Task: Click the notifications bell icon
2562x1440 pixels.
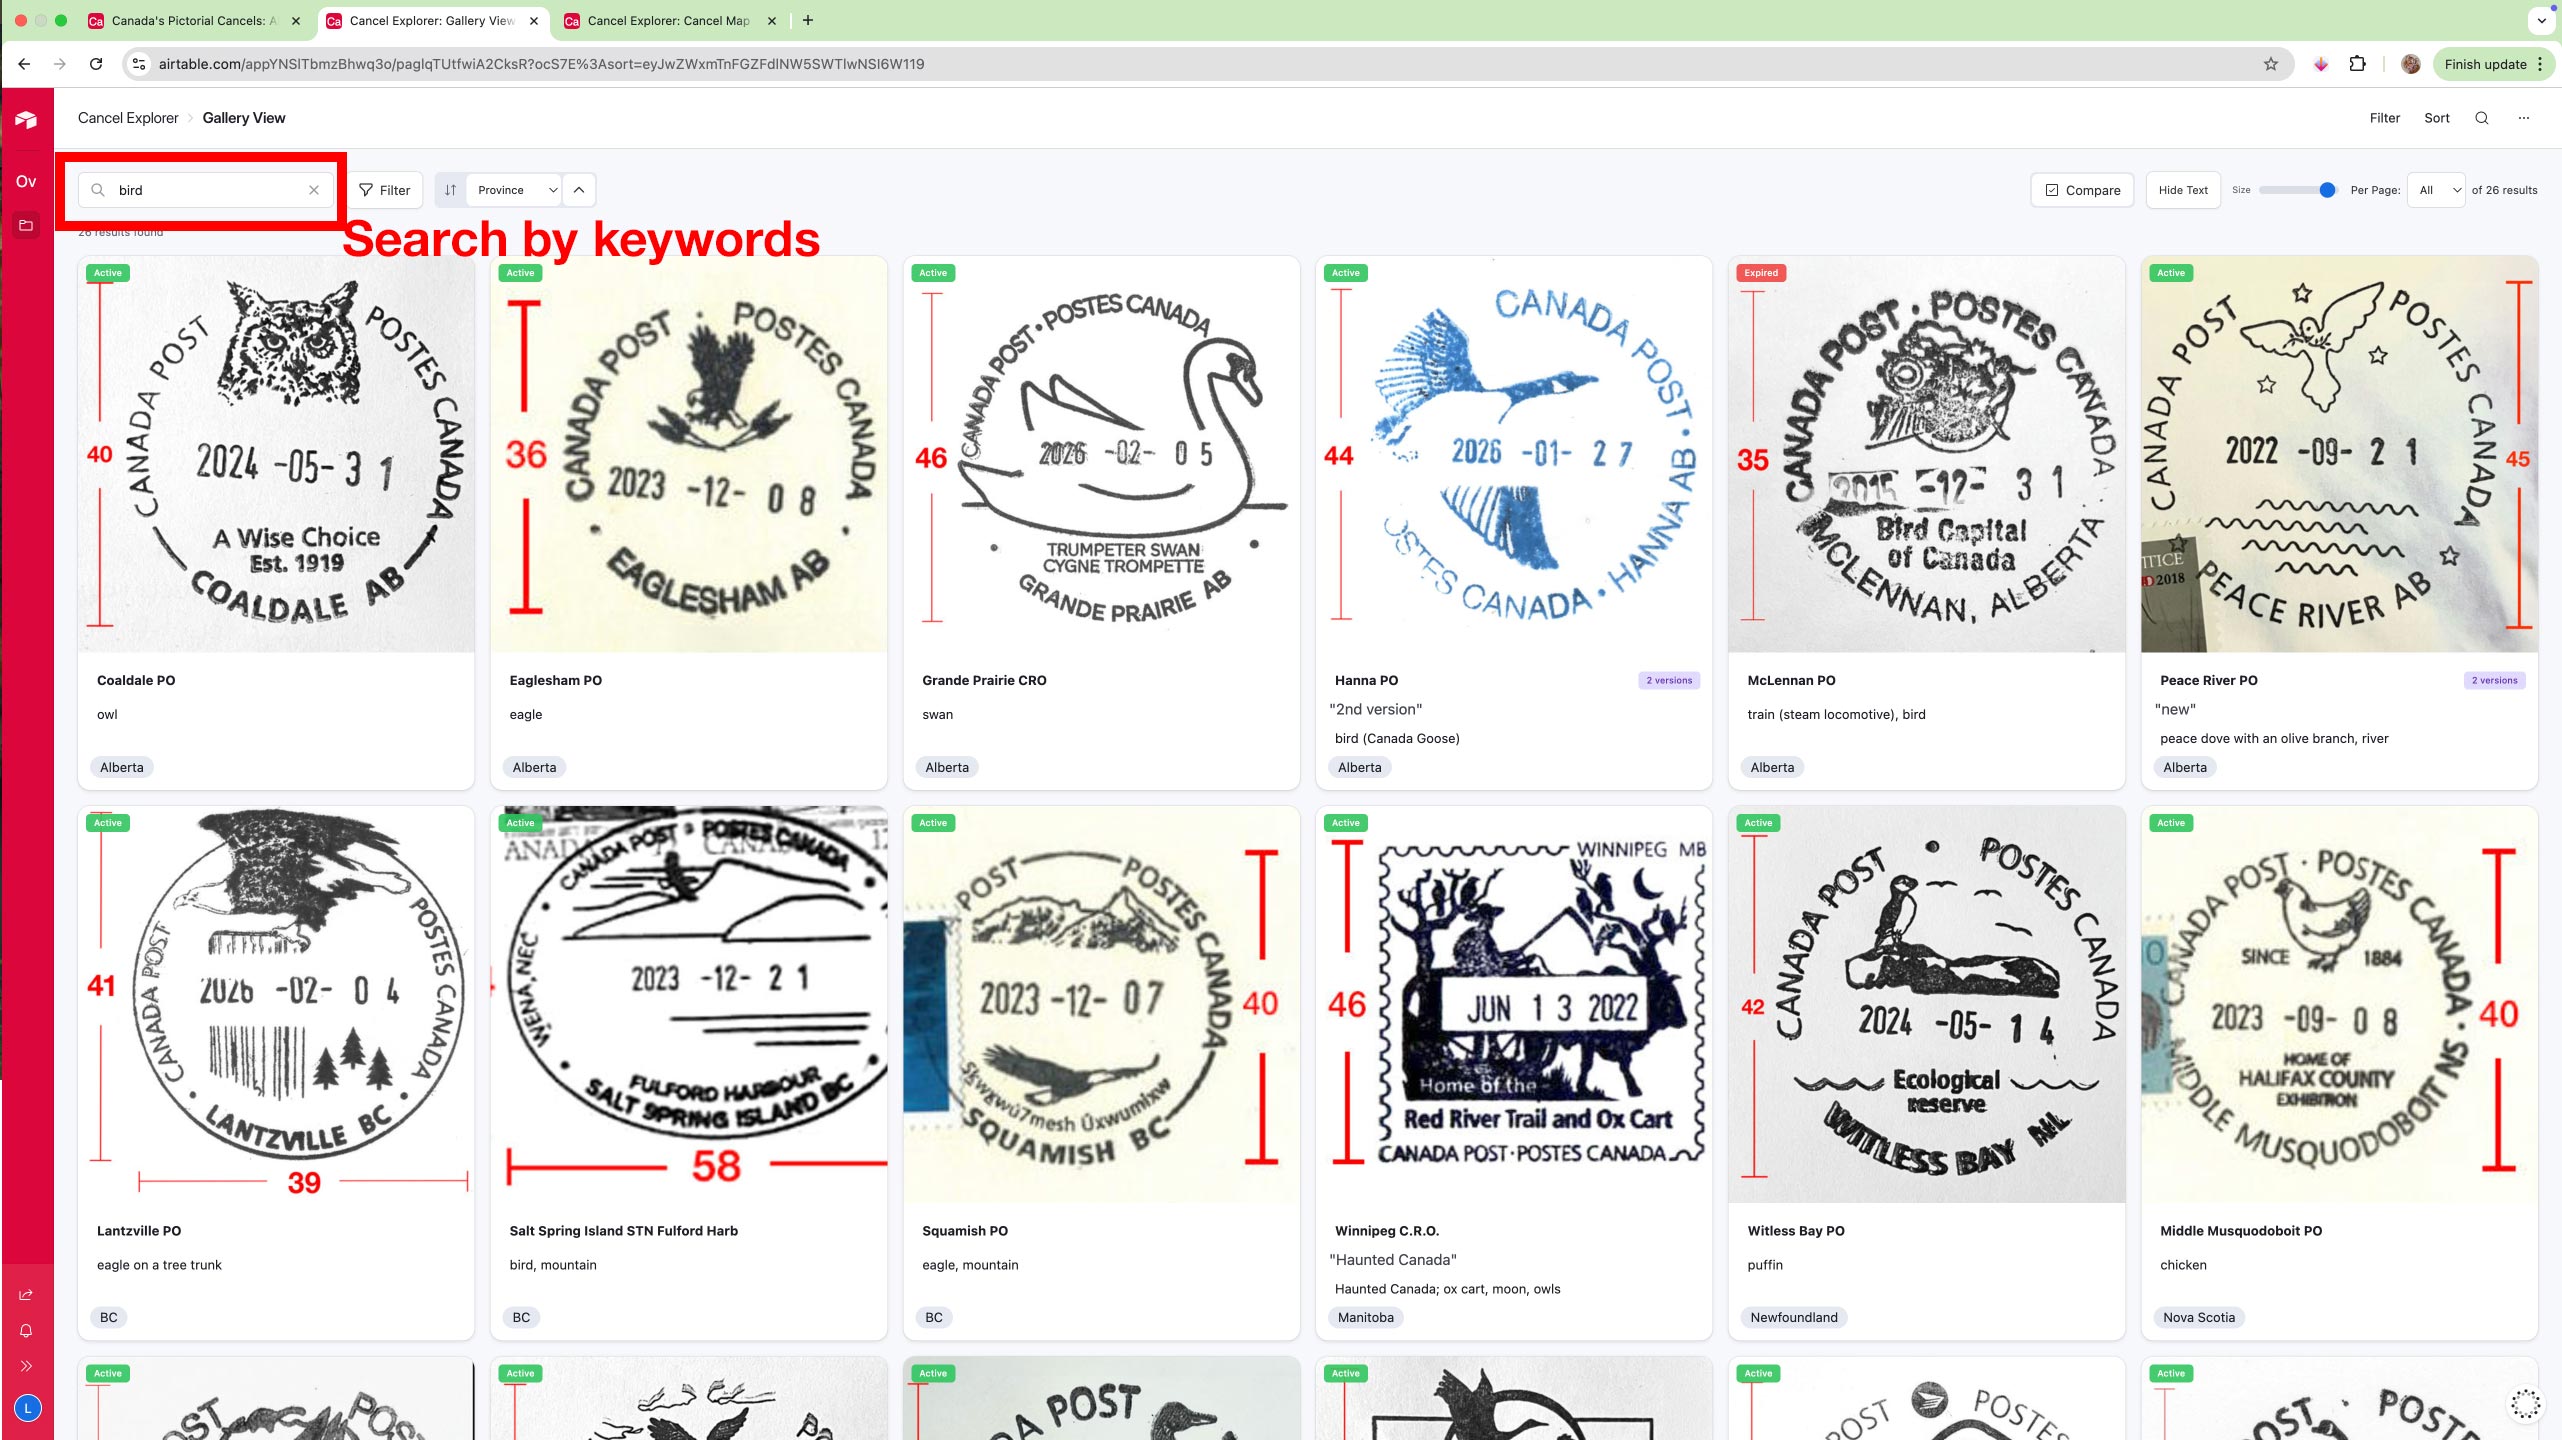Action: click(26, 1331)
